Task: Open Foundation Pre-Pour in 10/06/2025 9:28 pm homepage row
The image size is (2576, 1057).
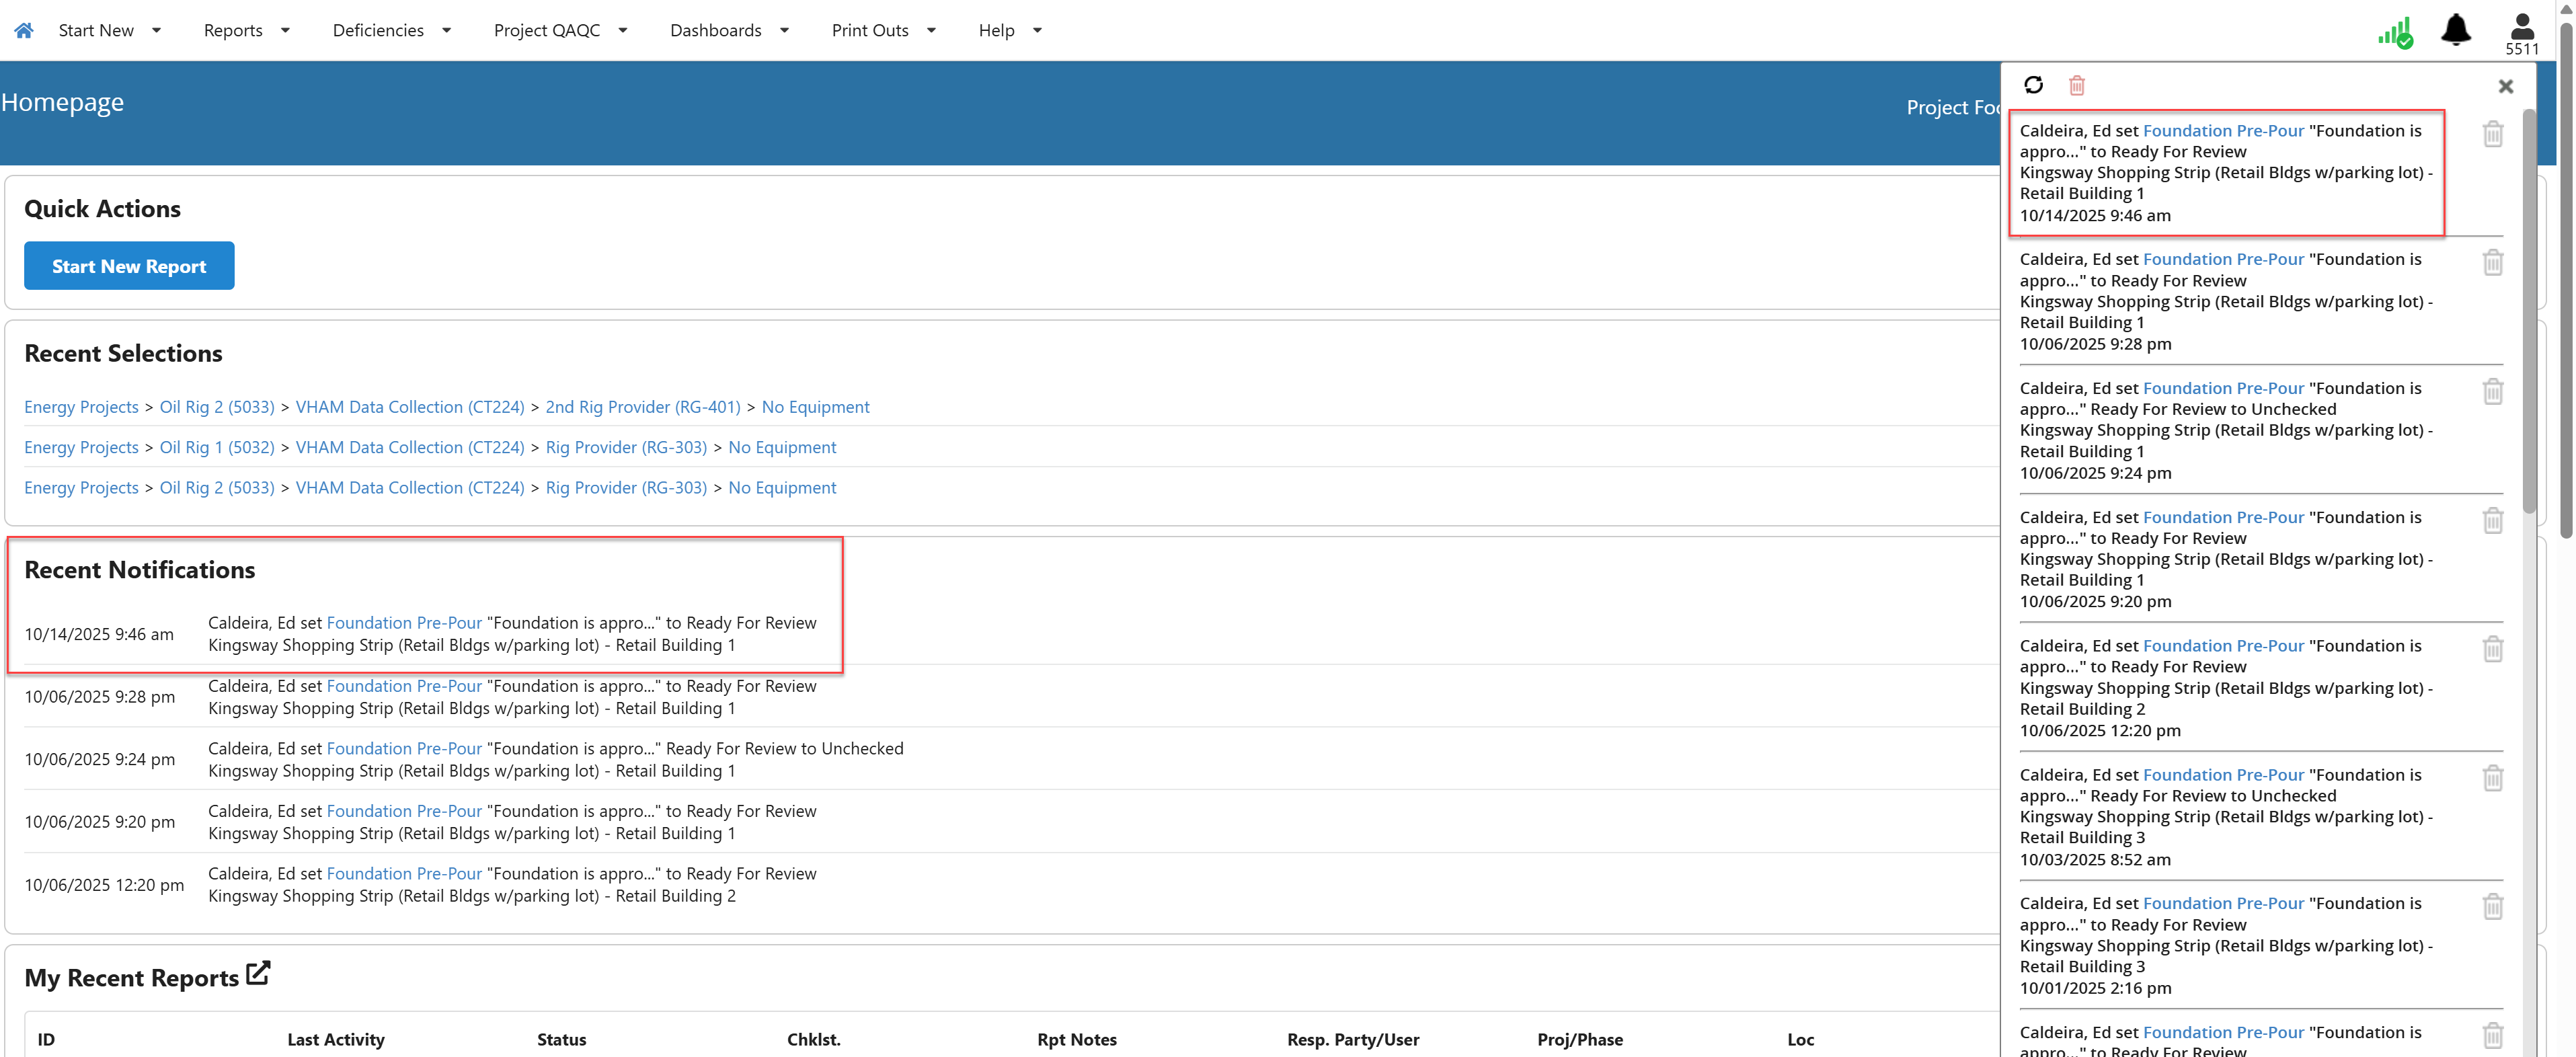Action: coord(404,686)
